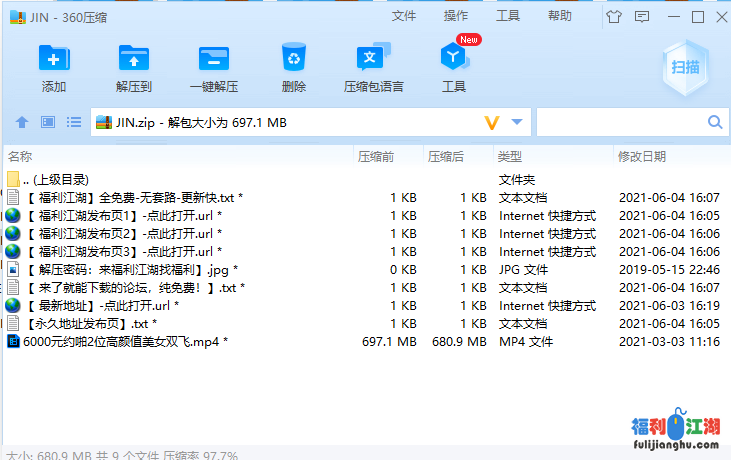Go up one level with the up arrow

point(22,122)
